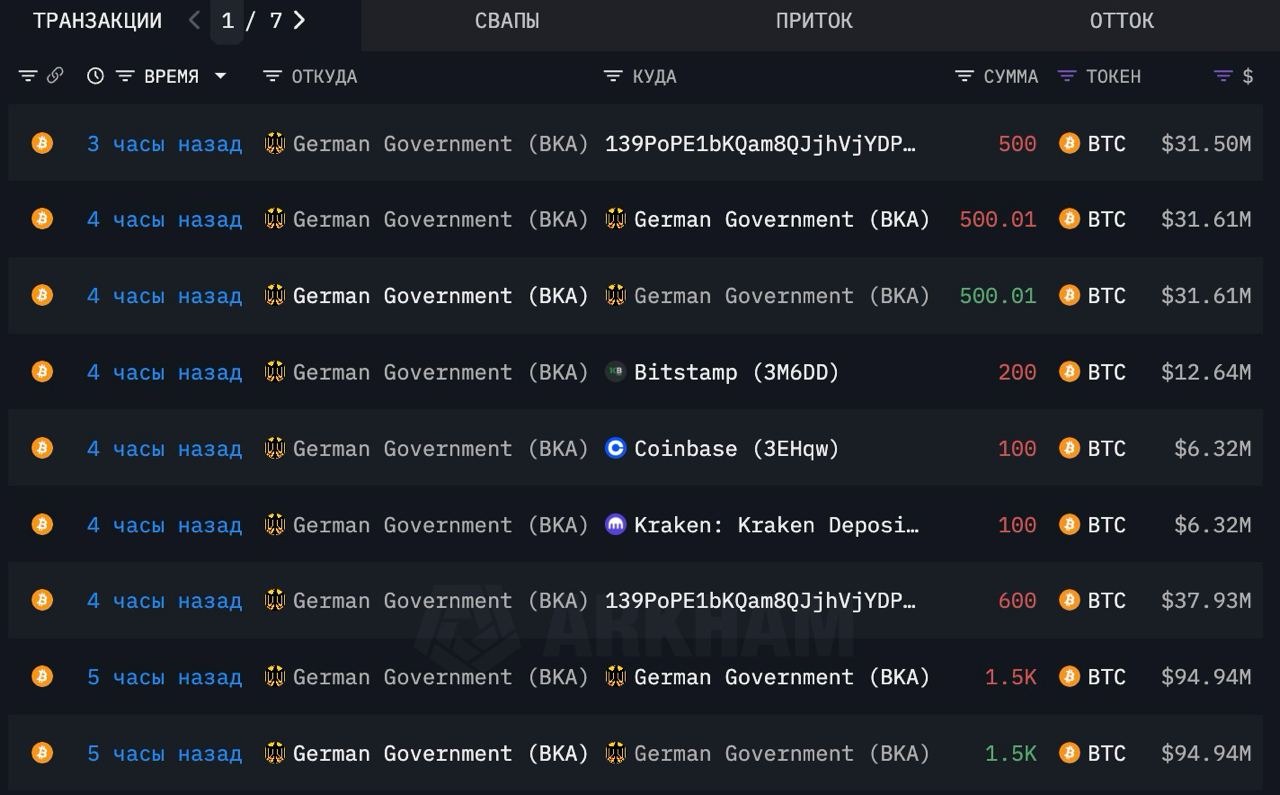Viewport: 1280px width, 795px height.
Task: Open the ВРЕМЯ column filter icon
Action: 125,76
